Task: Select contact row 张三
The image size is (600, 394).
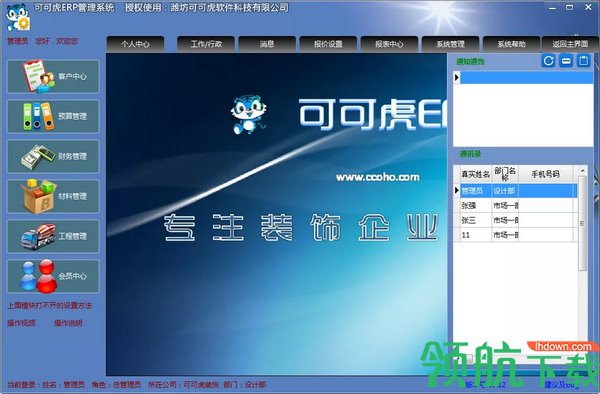Action: (x=515, y=220)
